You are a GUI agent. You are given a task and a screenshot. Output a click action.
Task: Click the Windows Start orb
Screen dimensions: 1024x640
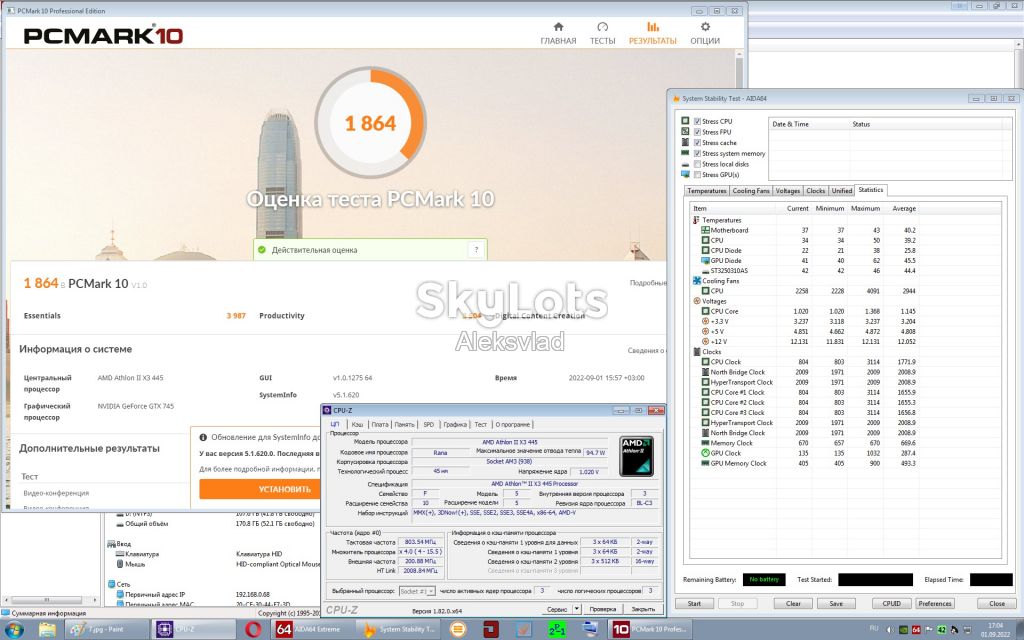(14, 630)
